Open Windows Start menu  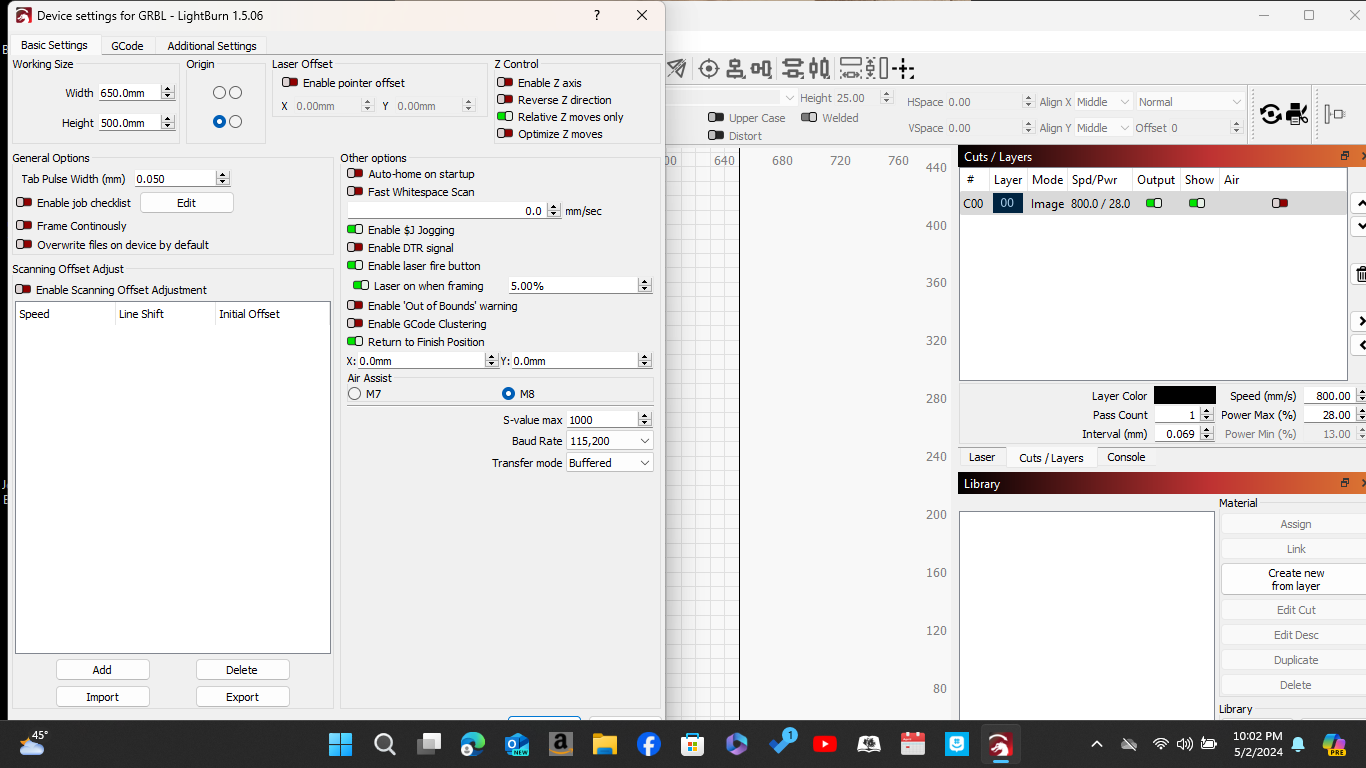[x=340, y=744]
